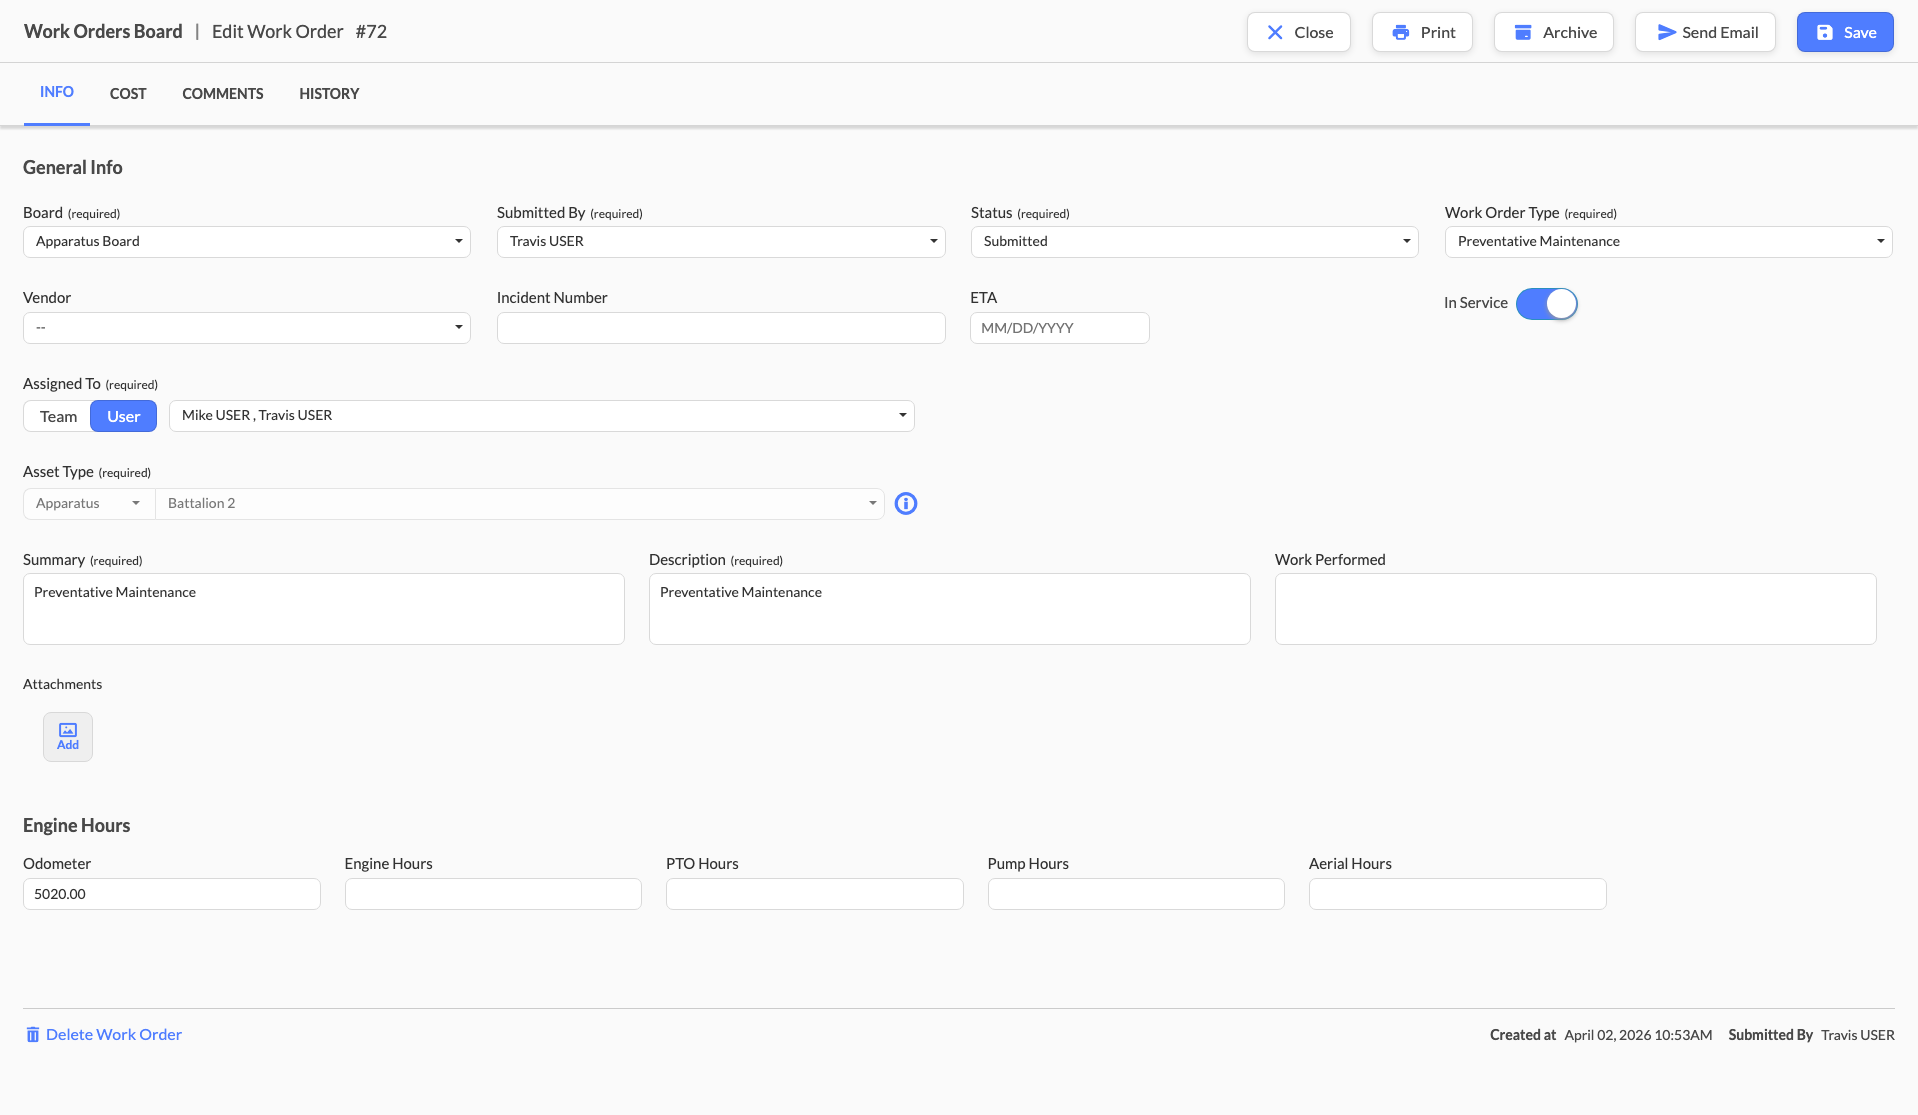Click the Add attachment image icon
The width and height of the screenshot is (1918, 1115).
coord(68,737)
